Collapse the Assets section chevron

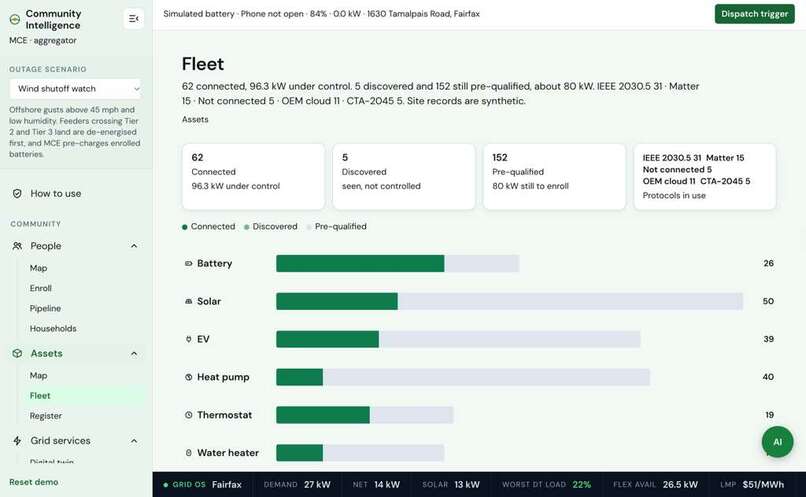click(x=134, y=354)
